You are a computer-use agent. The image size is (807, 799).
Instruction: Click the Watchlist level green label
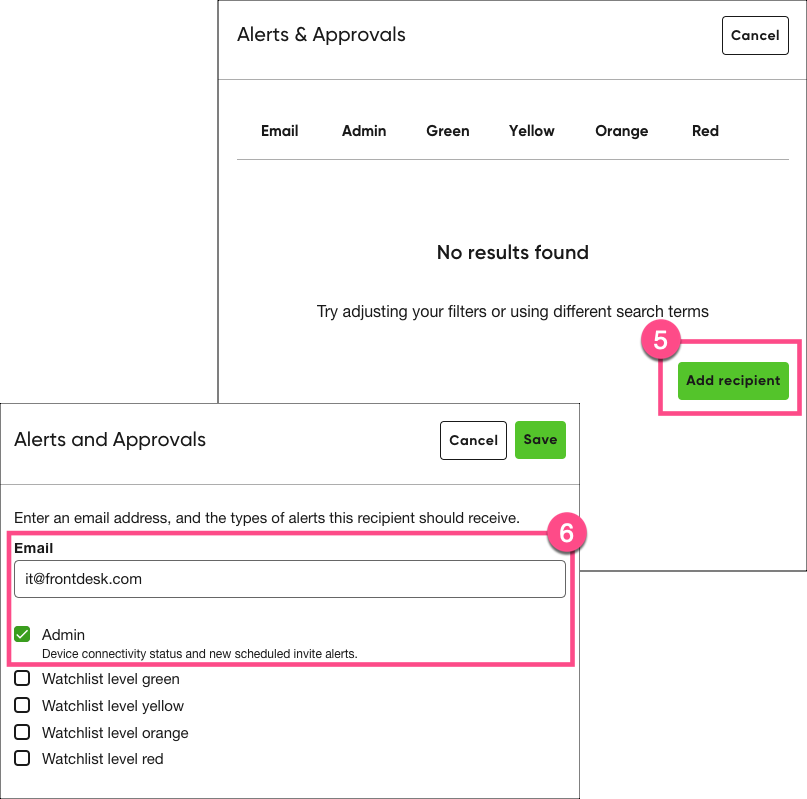pyautogui.click(x=111, y=679)
